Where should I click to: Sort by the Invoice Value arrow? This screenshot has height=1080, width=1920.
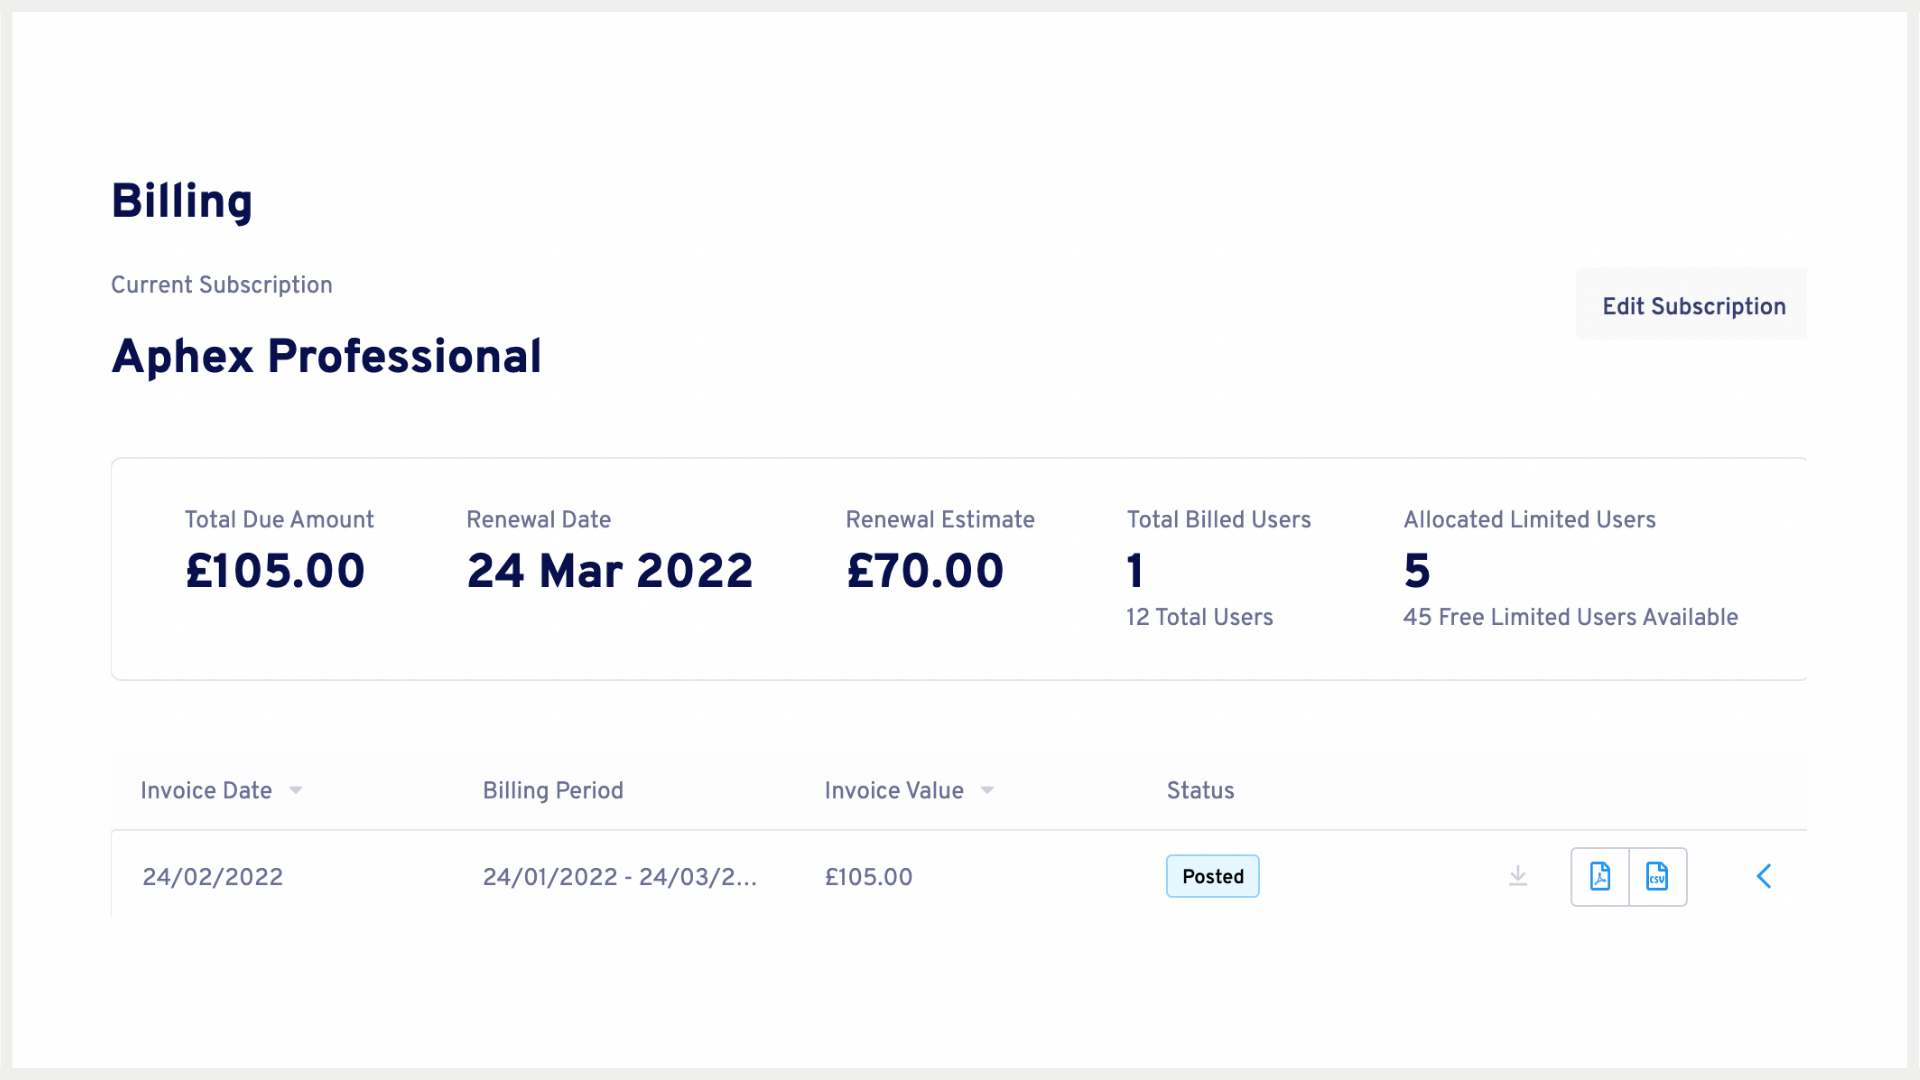click(x=987, y=791)
